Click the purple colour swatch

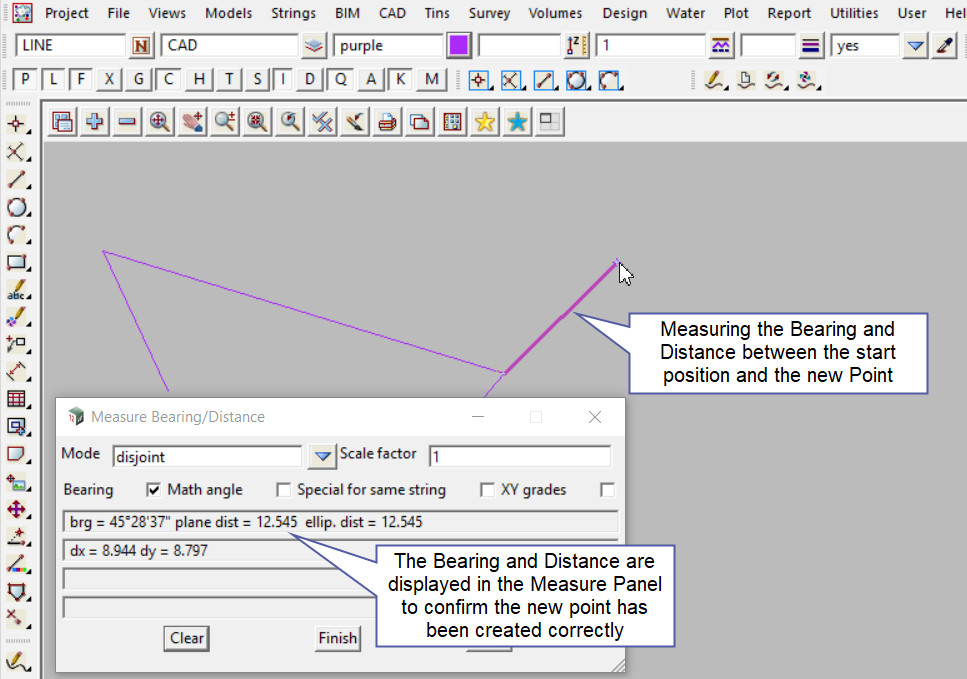tap(459, 46)
